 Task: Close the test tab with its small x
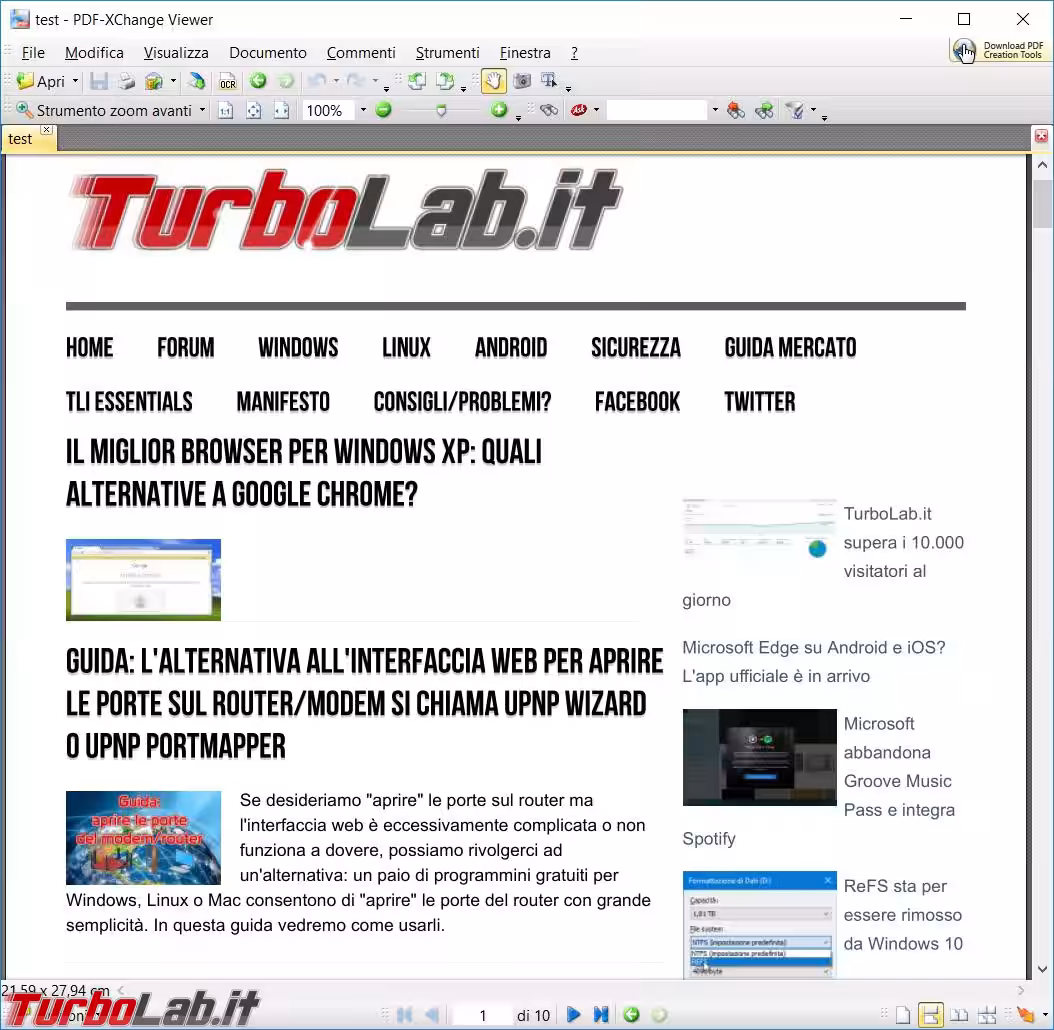[46, 129]
